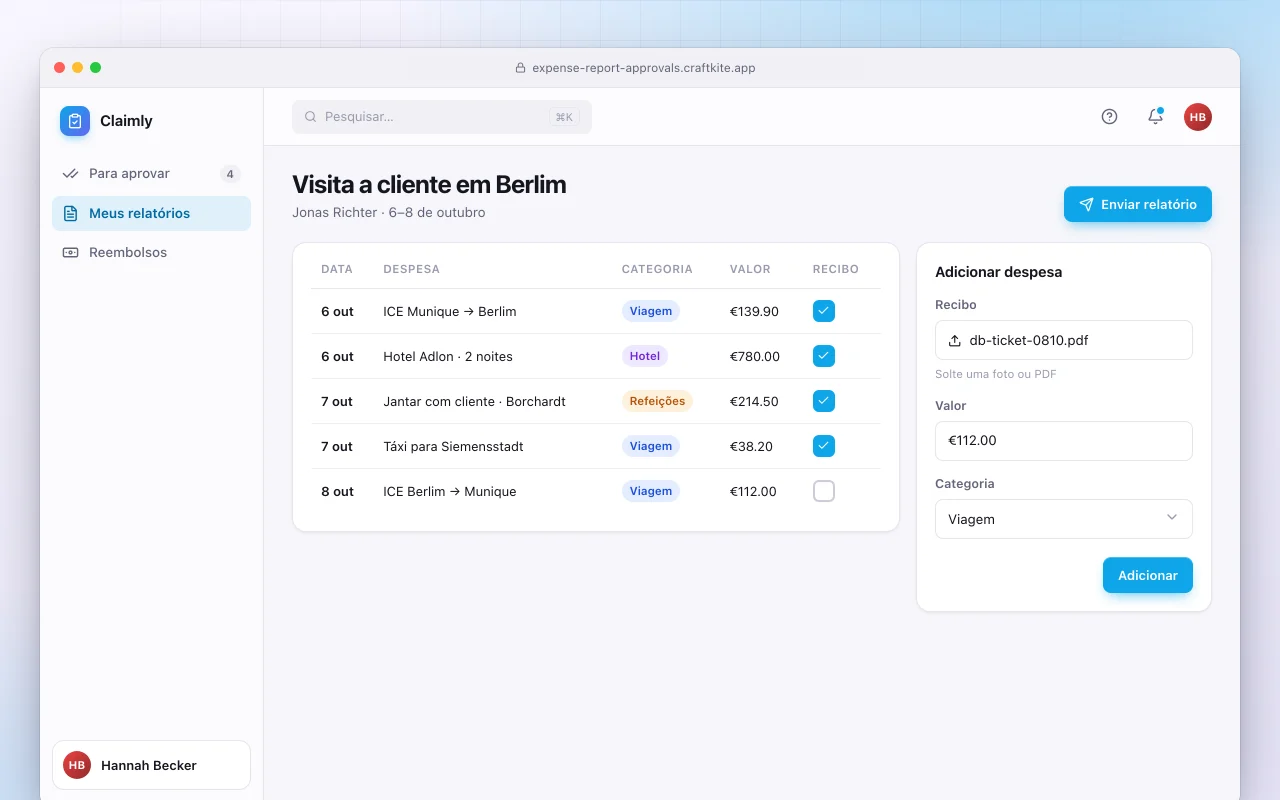
Task: Open the Categoria dropdown showing Viagem
Action: pos(1064,519)
